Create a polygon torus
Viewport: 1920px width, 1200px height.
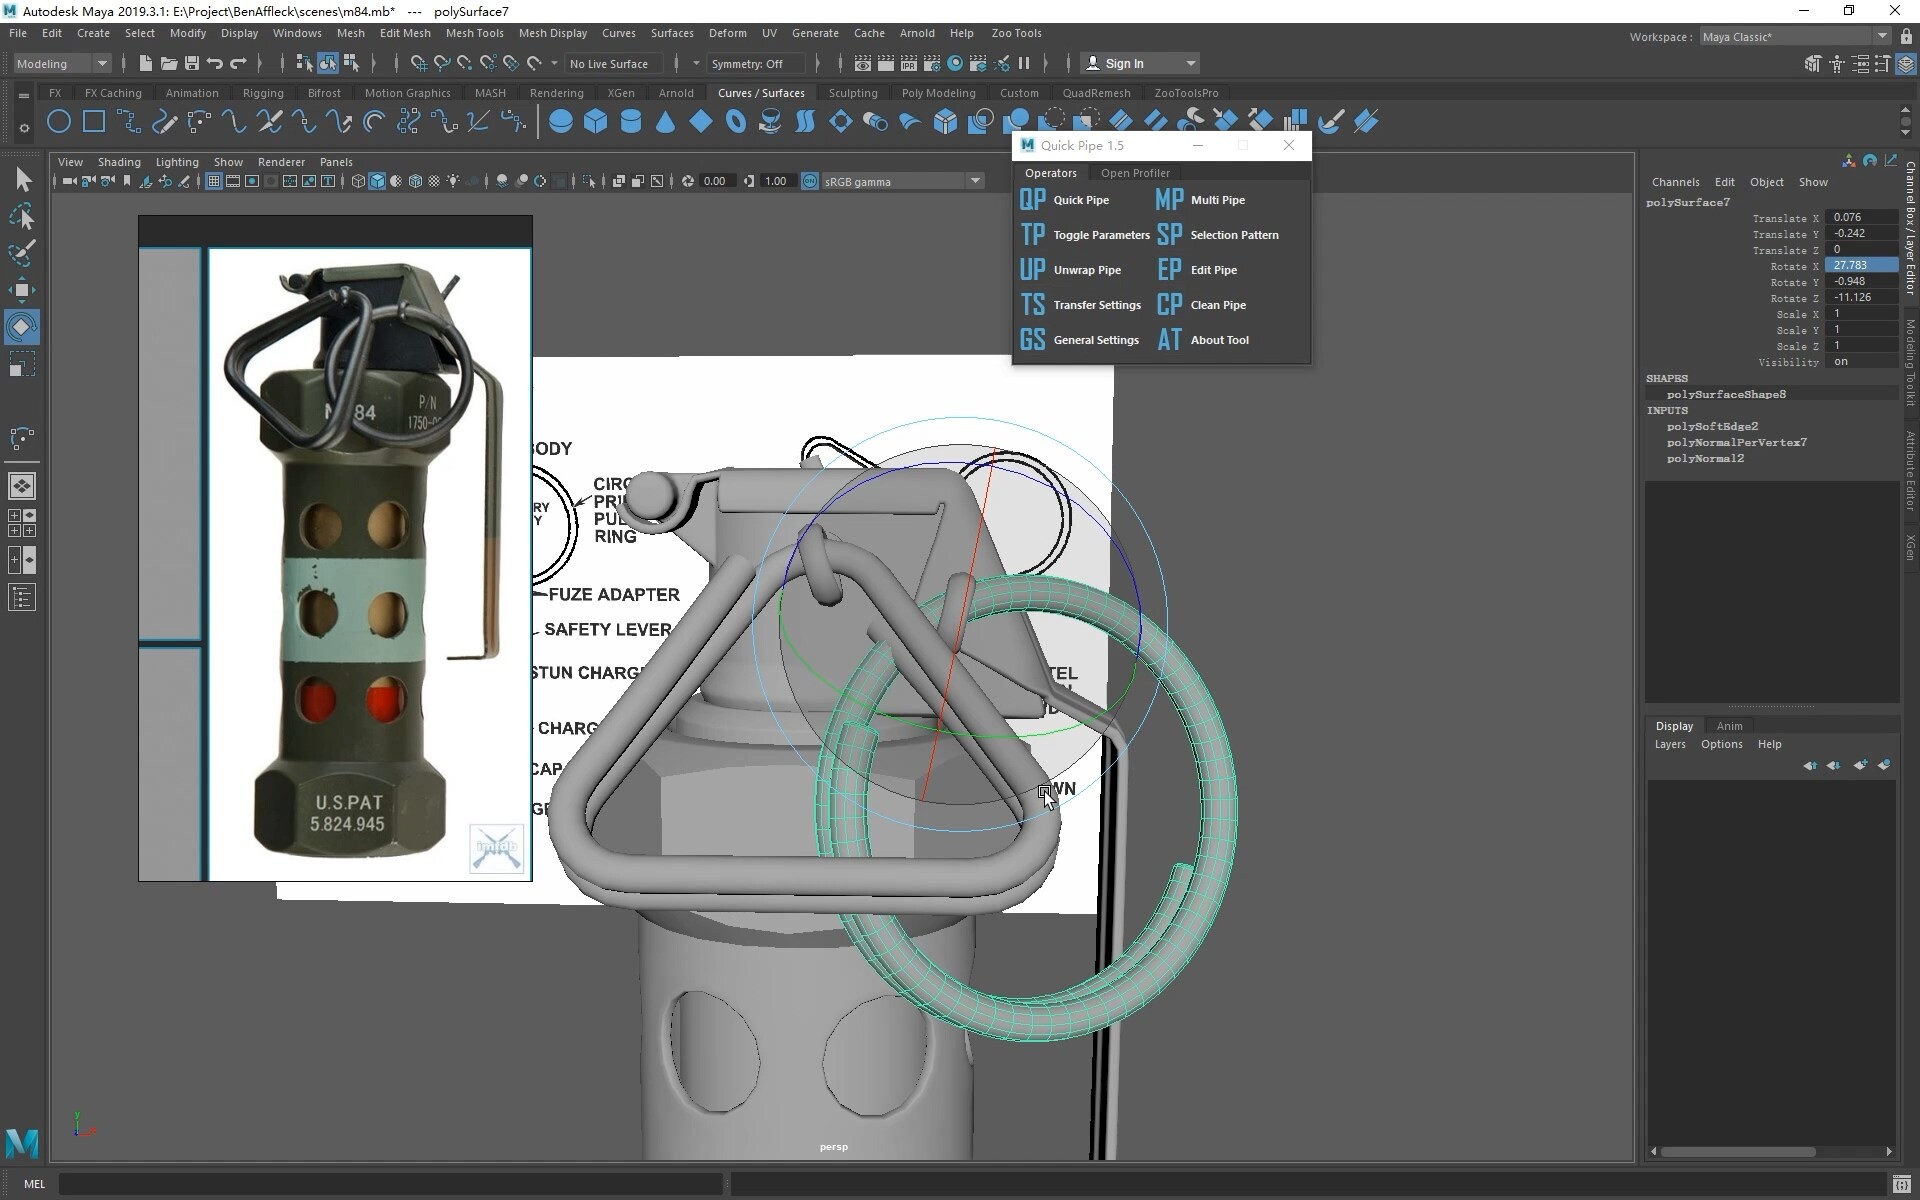pyautogui.click(x=736, y=121)
